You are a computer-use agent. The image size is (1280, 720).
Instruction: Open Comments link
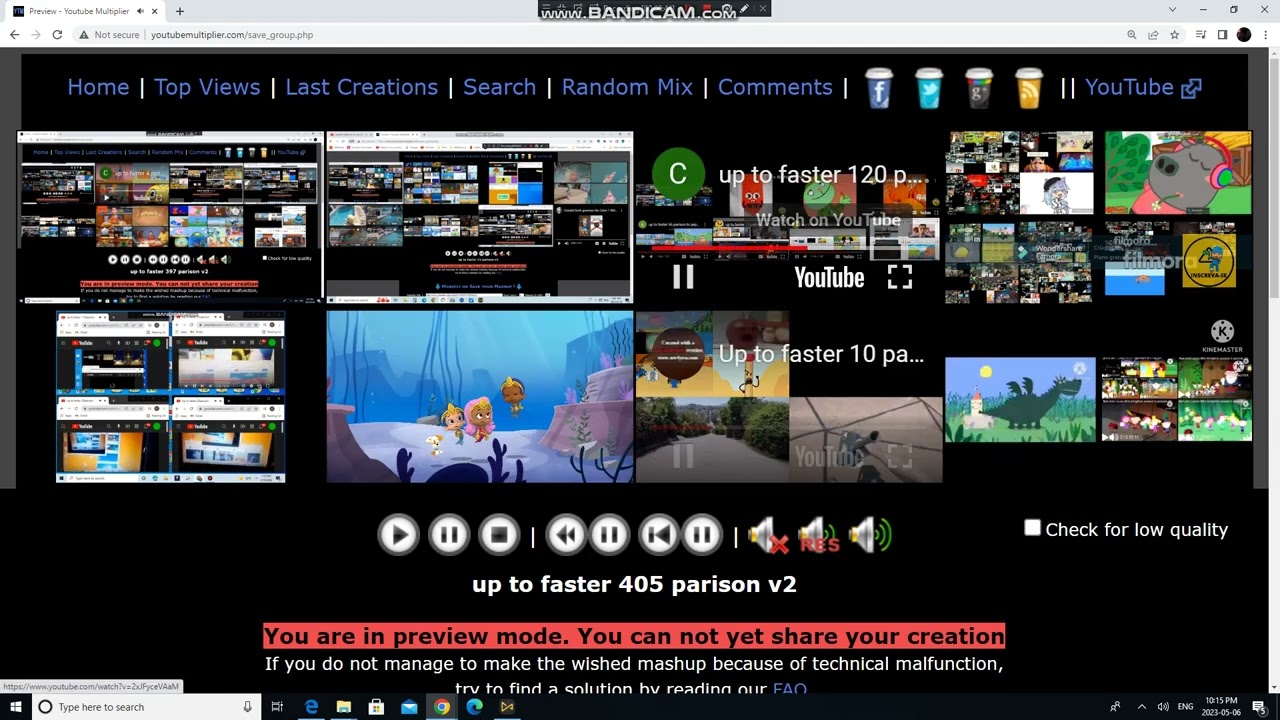click(775, 87)
